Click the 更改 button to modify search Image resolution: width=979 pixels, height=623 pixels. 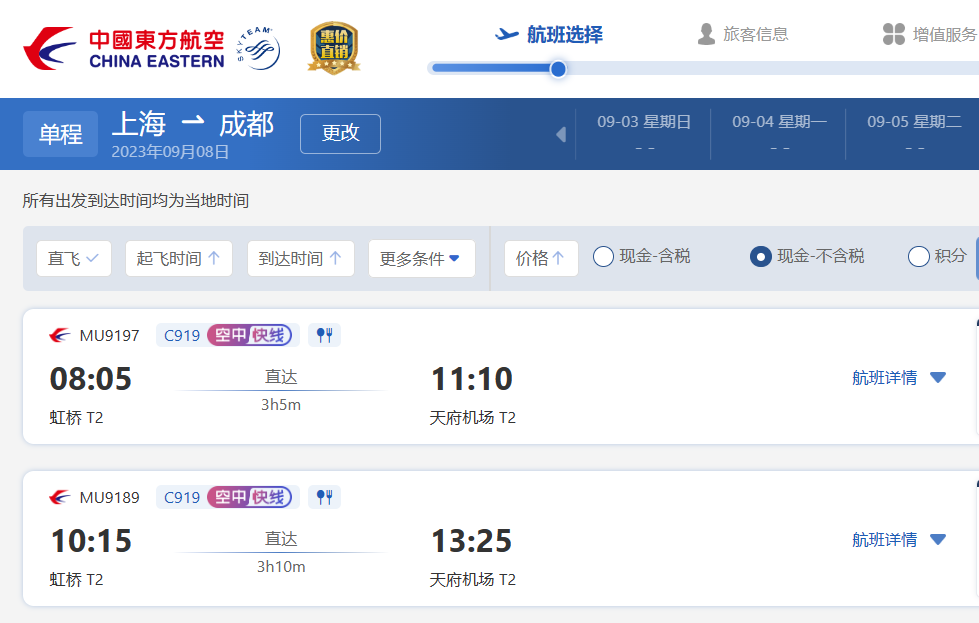340,134
